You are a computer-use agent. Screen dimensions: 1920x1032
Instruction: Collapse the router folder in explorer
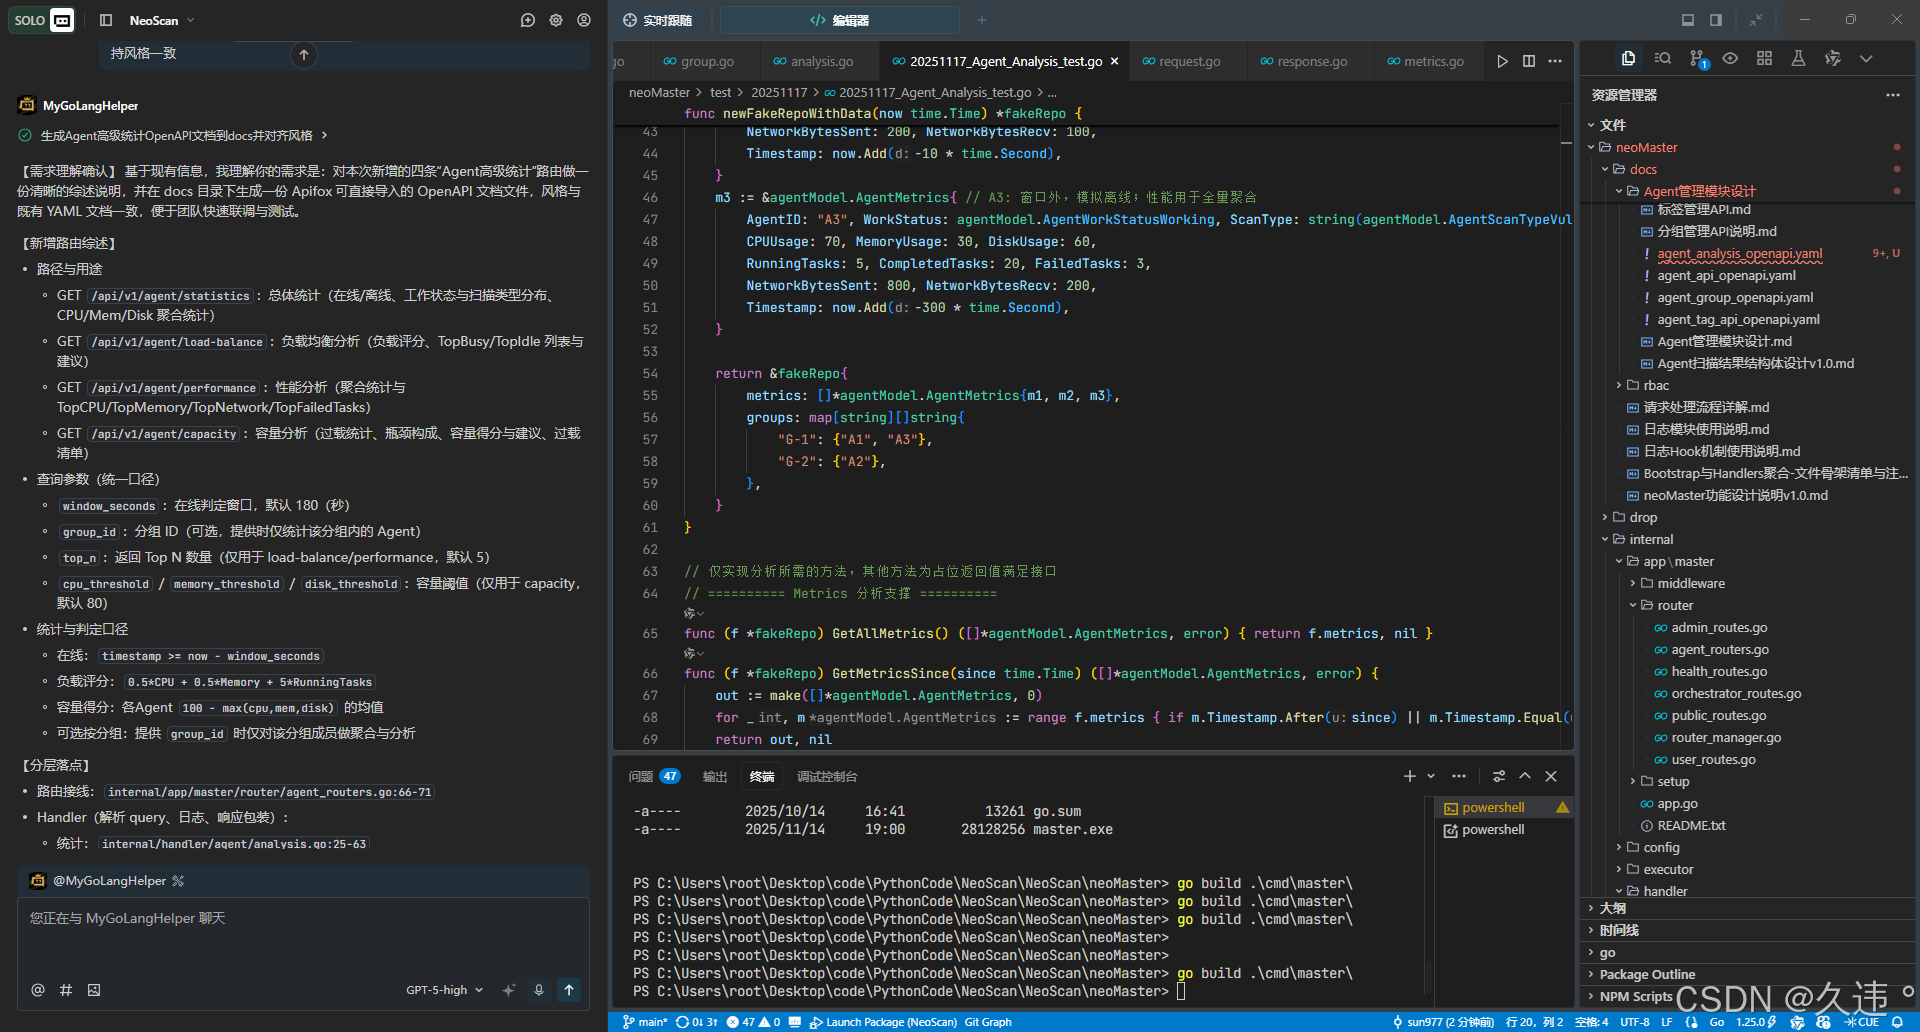click(x=1674, y=605)
